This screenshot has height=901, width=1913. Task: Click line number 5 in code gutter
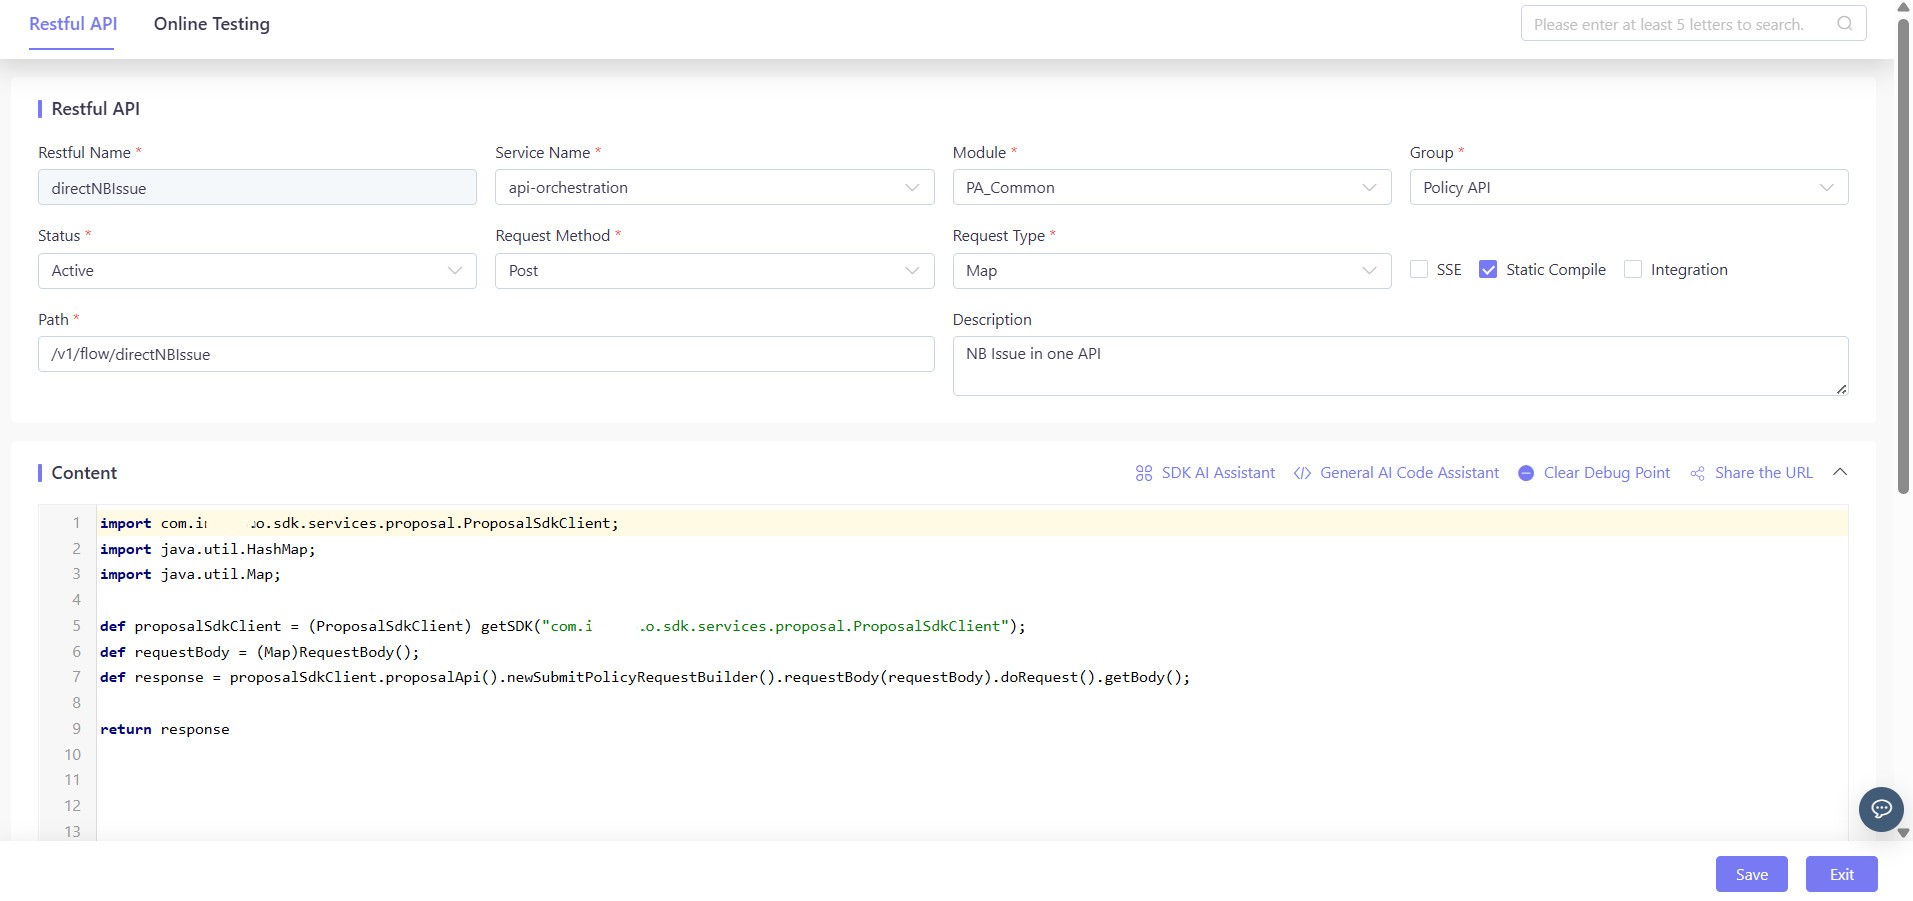pos(76,626)
